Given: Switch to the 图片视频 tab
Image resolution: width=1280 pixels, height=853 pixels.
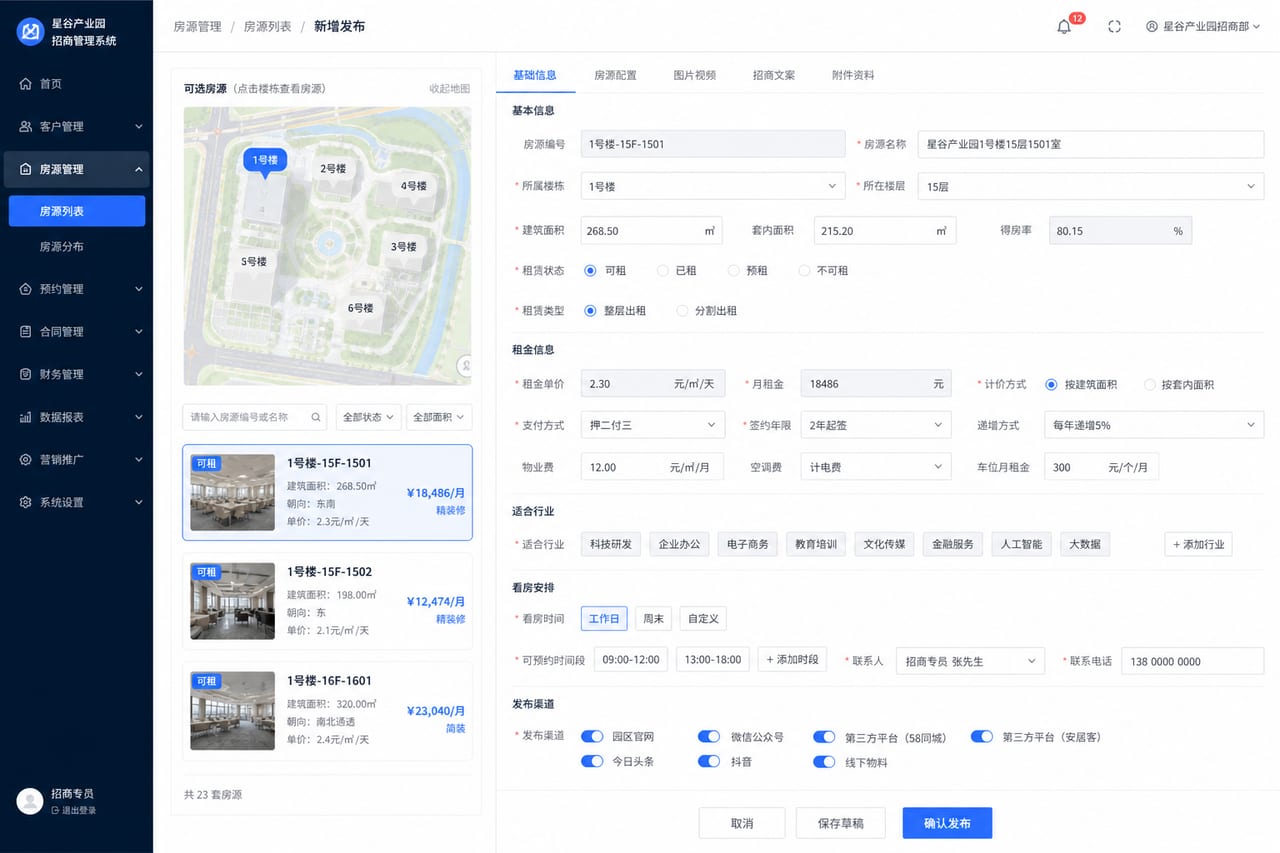Looking at the screenshot, I should point(694,75).
